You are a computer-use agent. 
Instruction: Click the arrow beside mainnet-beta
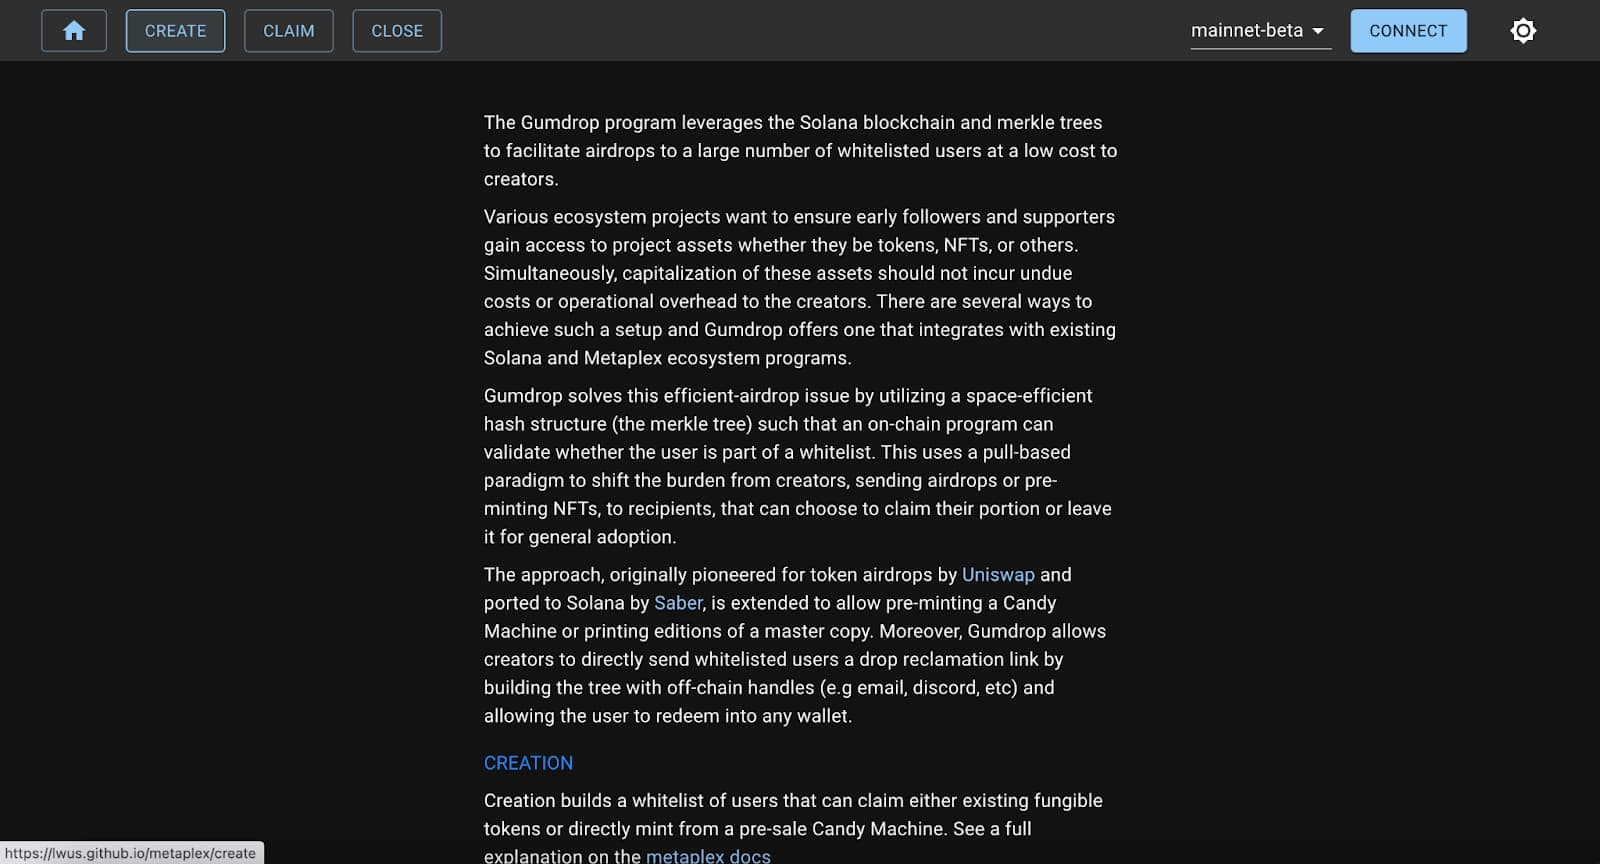[x=1318, y=31]
